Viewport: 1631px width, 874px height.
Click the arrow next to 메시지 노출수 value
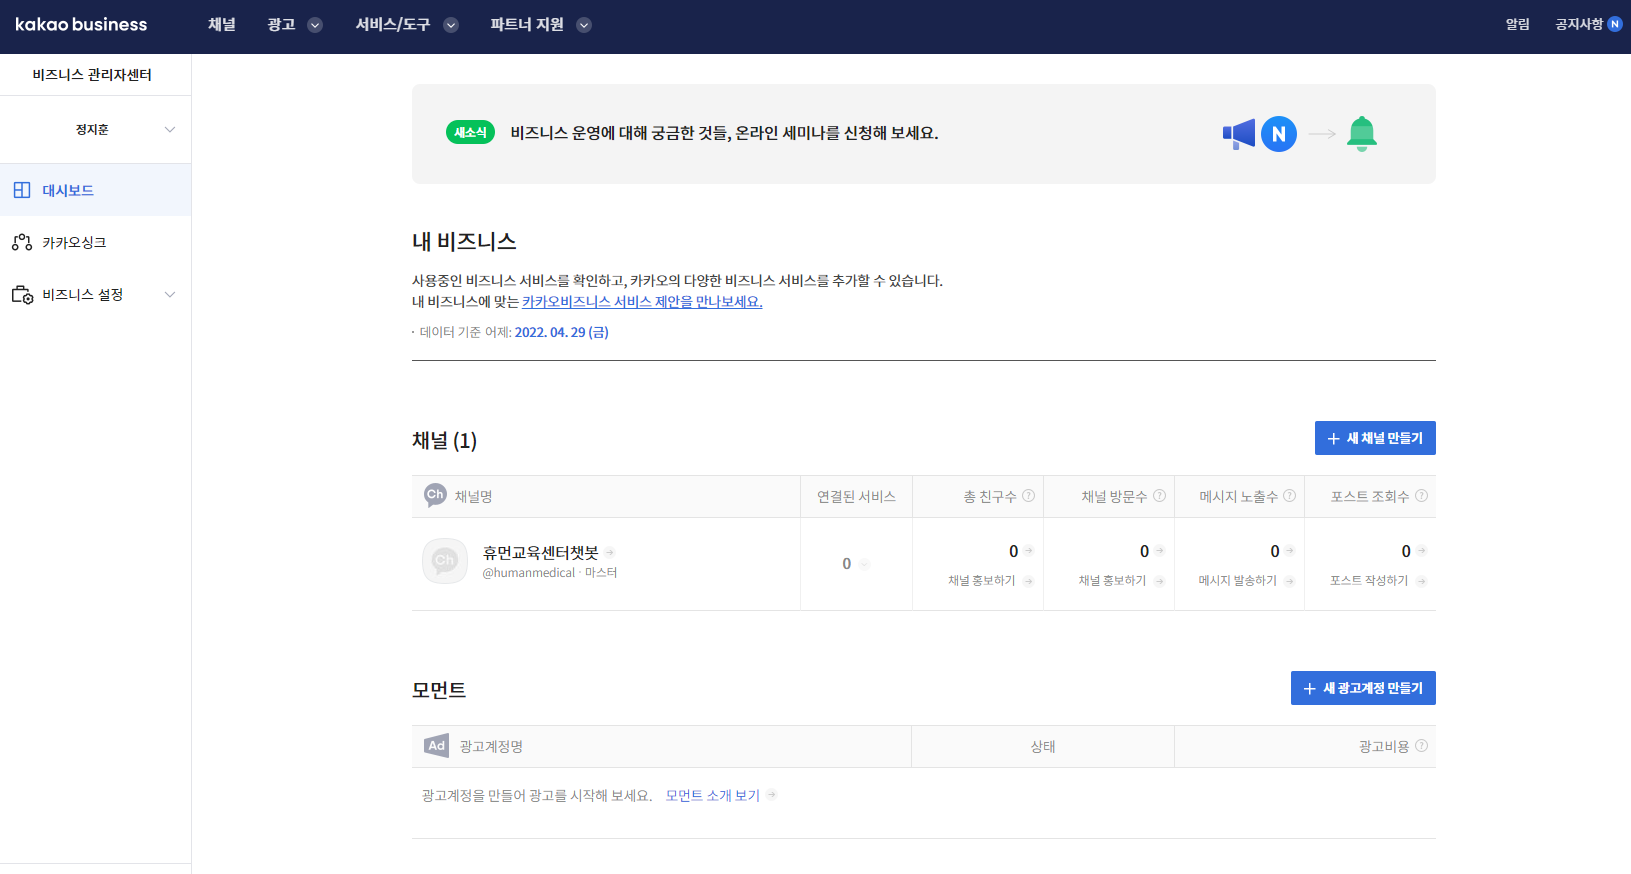(x=1289, y=550)
